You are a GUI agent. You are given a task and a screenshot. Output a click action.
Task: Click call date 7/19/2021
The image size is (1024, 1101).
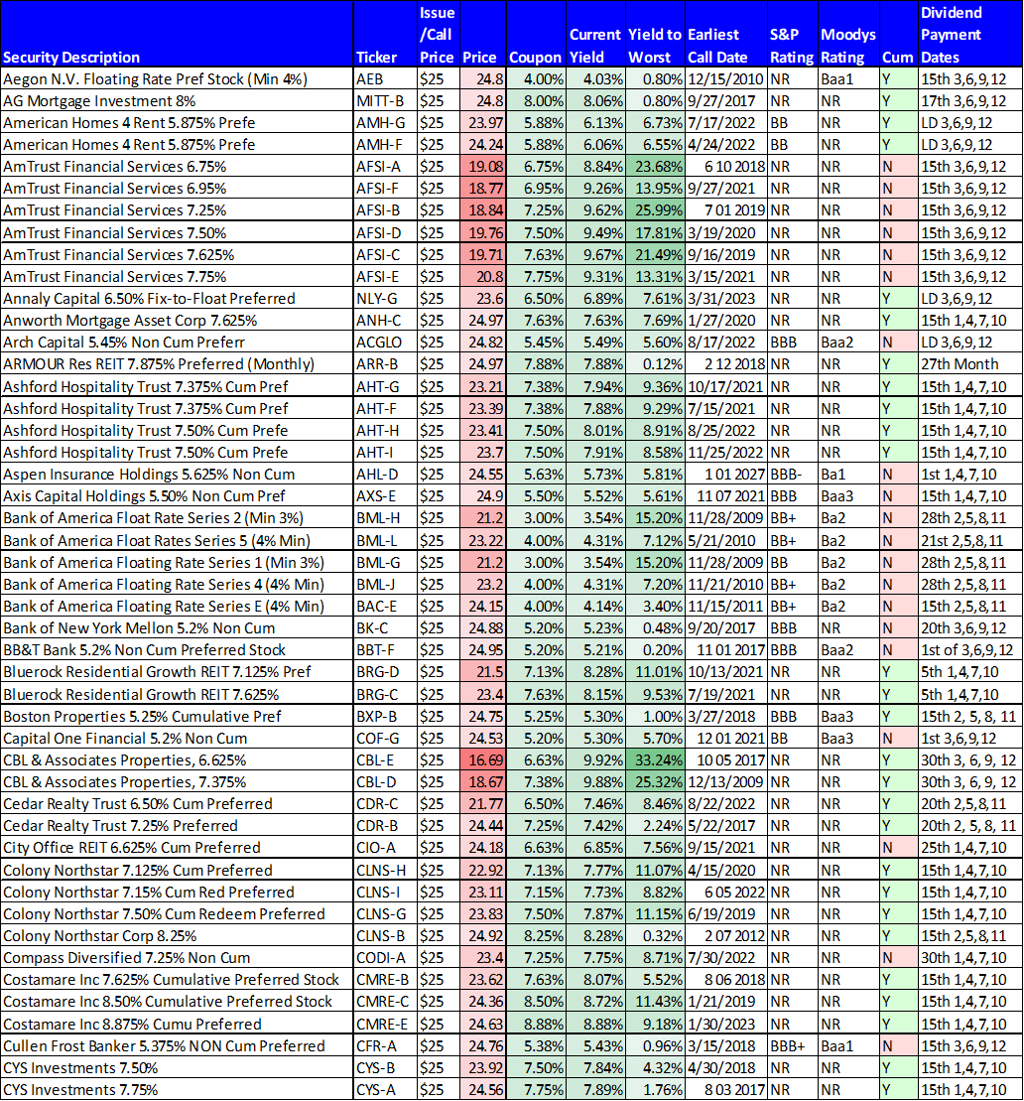click(726, 695)
